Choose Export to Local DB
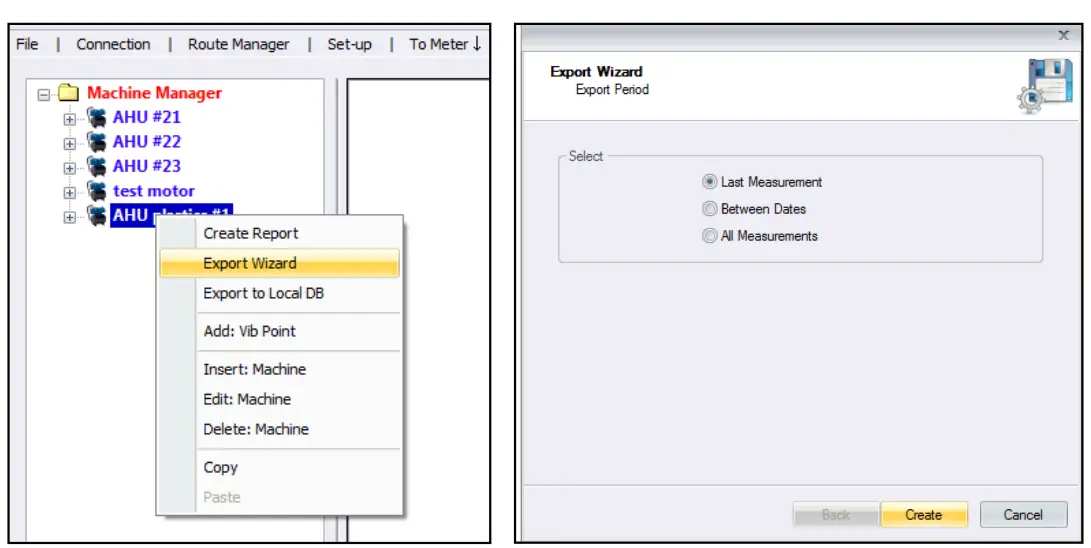The height and width of the screenshot is (548, 1091). [x=280, y=293]
